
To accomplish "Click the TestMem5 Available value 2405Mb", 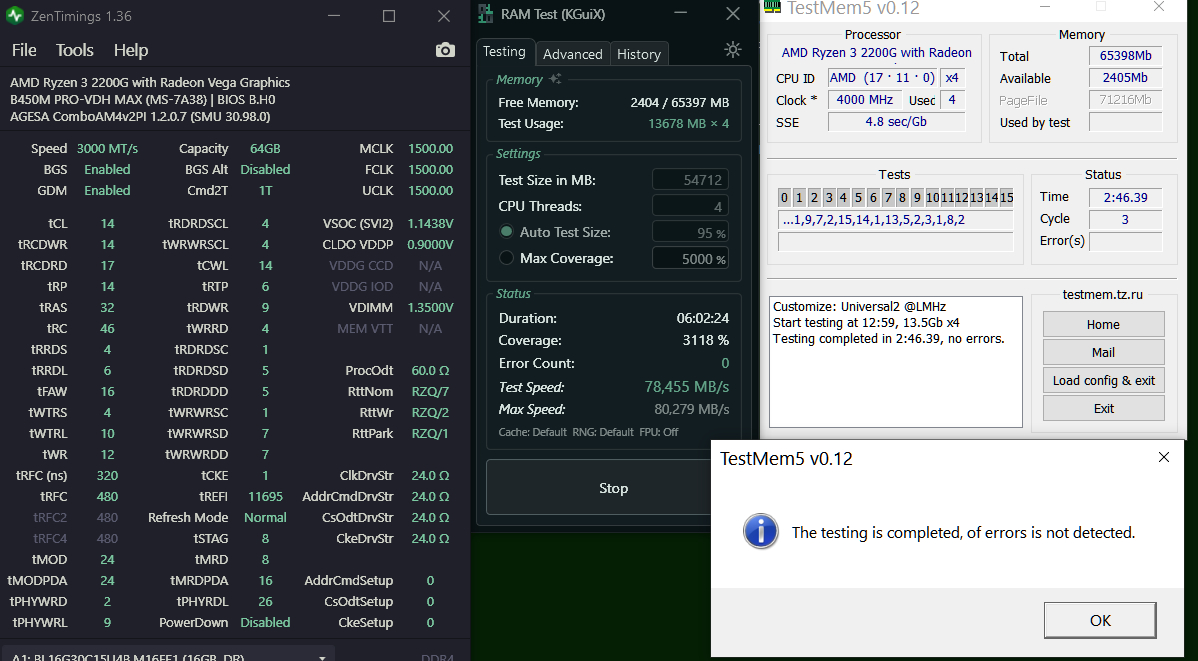I will click(1125, 78).
